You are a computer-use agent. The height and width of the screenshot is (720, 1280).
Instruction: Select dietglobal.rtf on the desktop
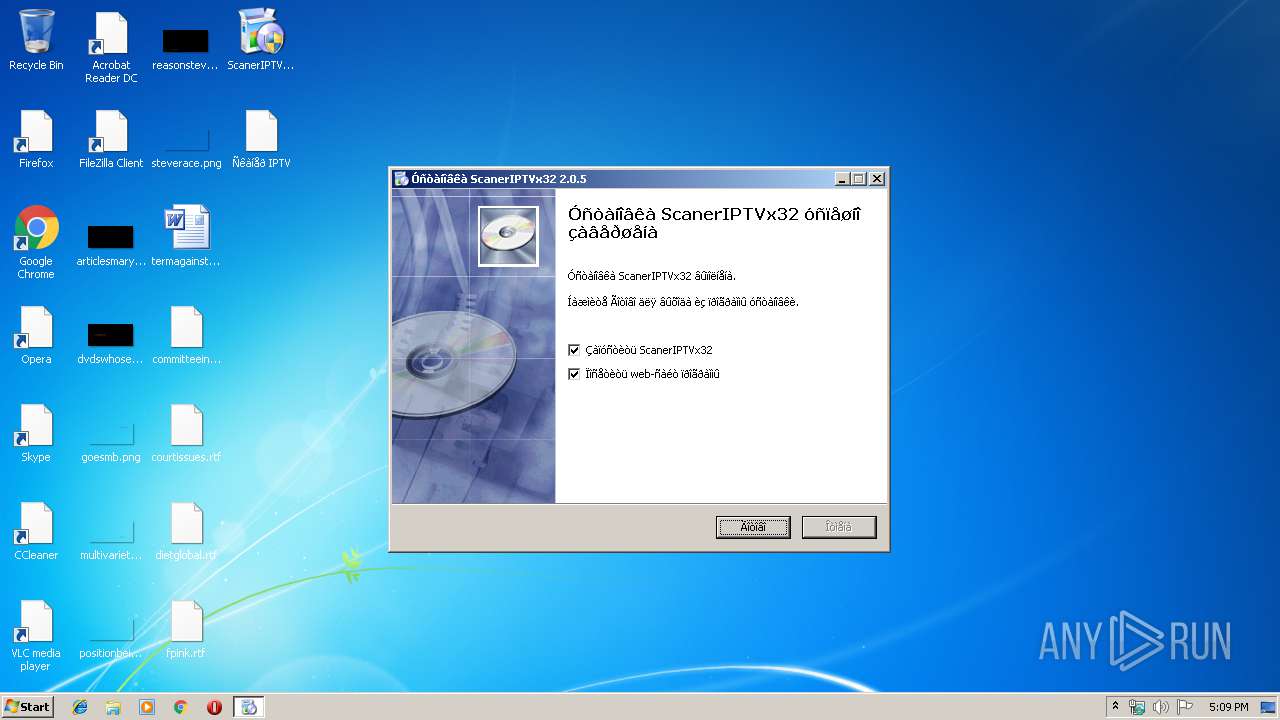point(186,531)
